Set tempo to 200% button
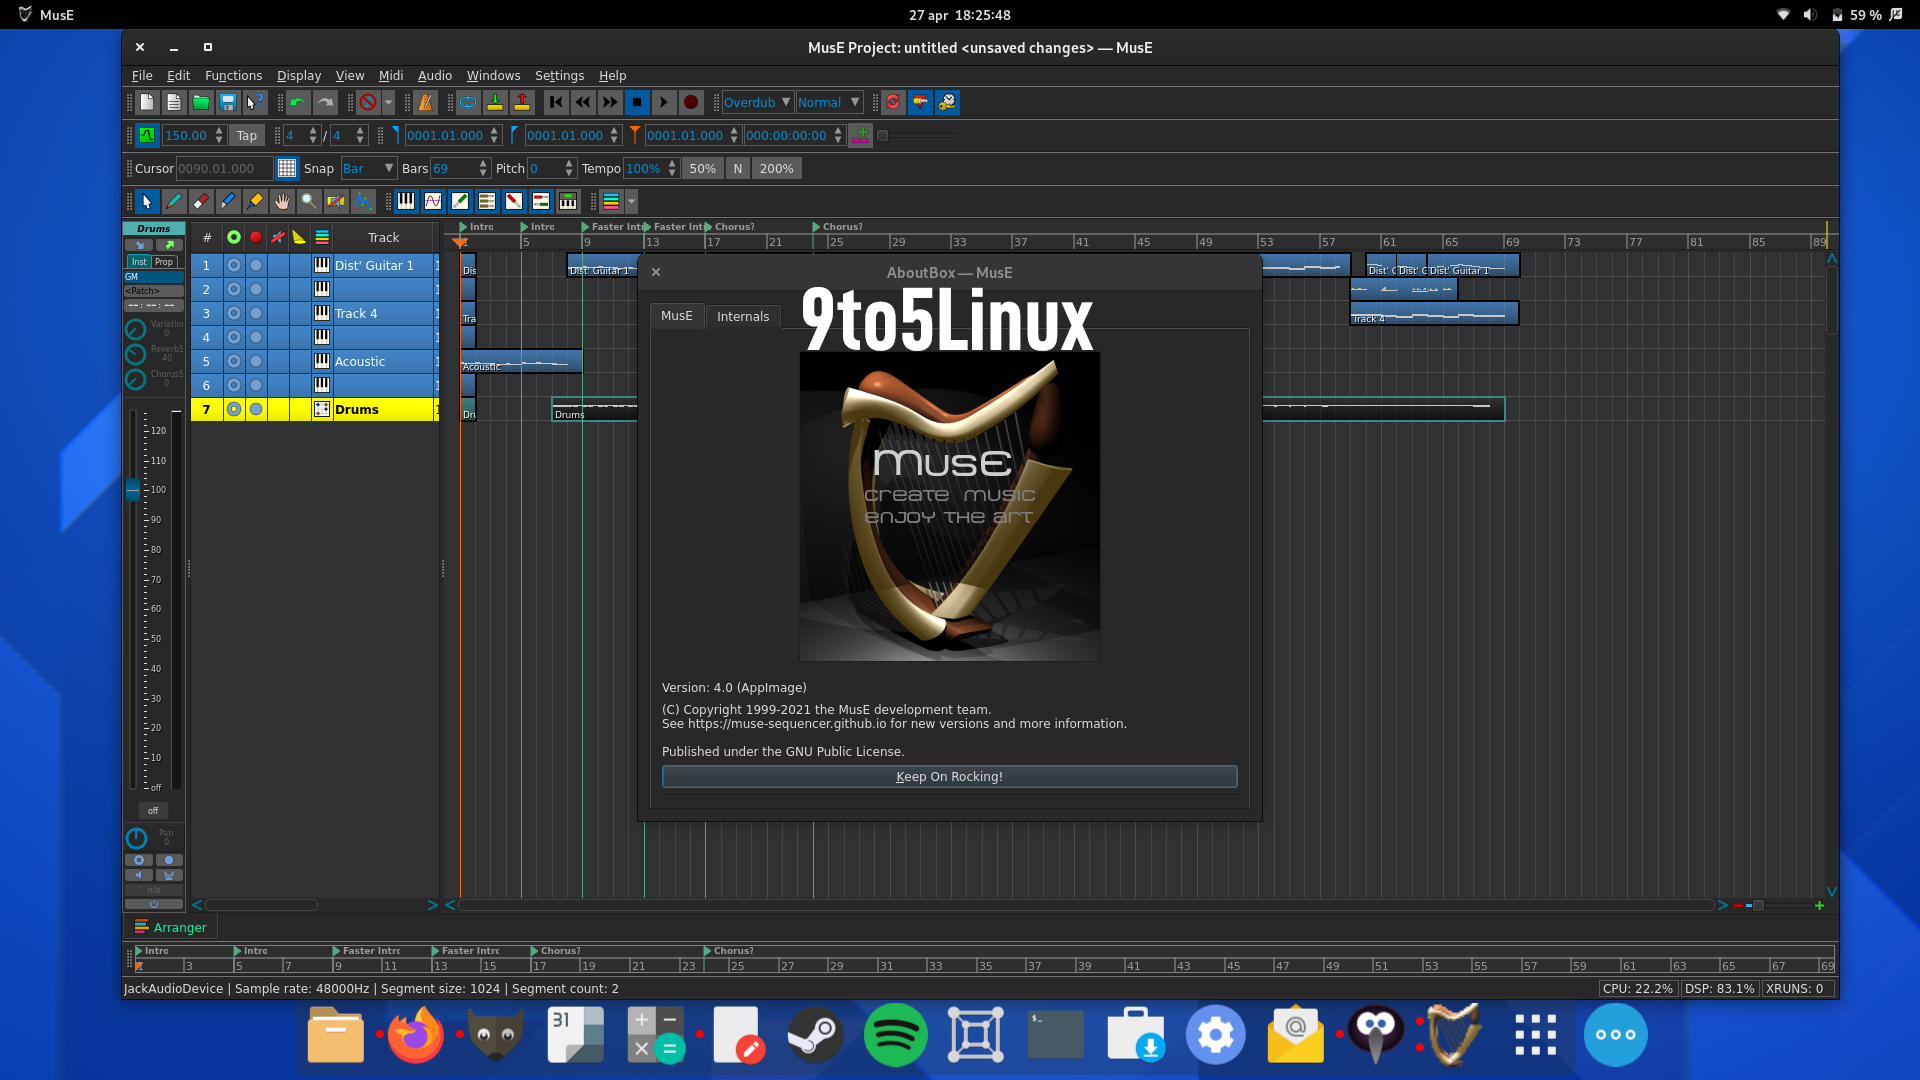The image size is (1920, 1080). pyautogui.click(x=776, y=168)
